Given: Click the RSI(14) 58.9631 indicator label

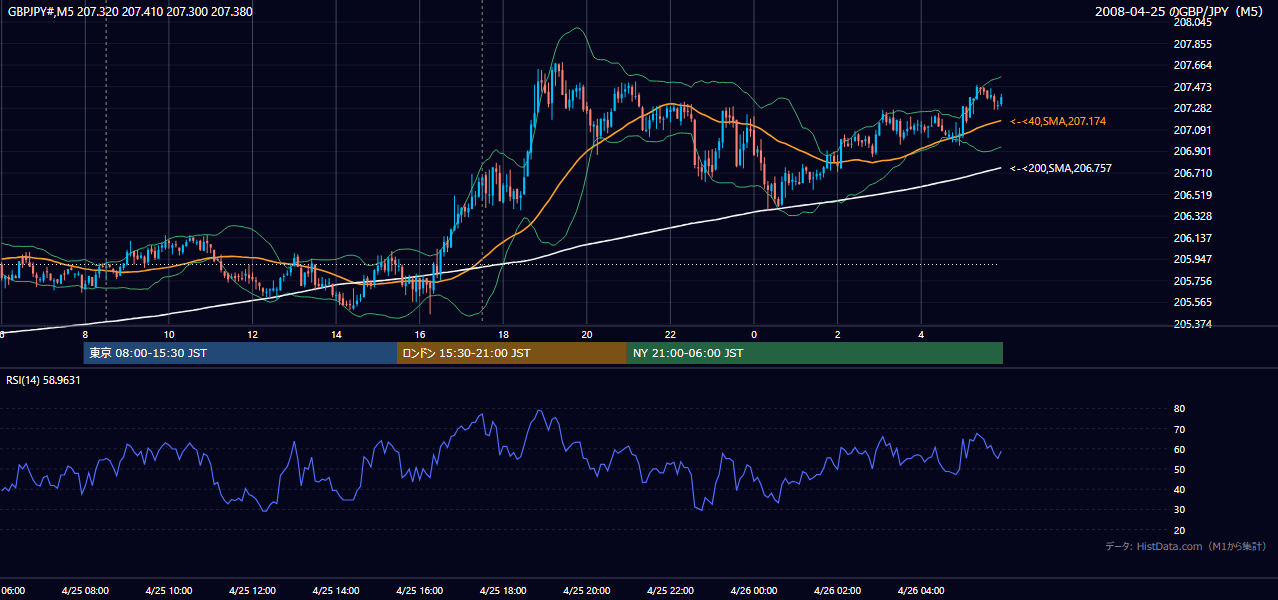Looking at the screenshot, I should tap(43, 380).
